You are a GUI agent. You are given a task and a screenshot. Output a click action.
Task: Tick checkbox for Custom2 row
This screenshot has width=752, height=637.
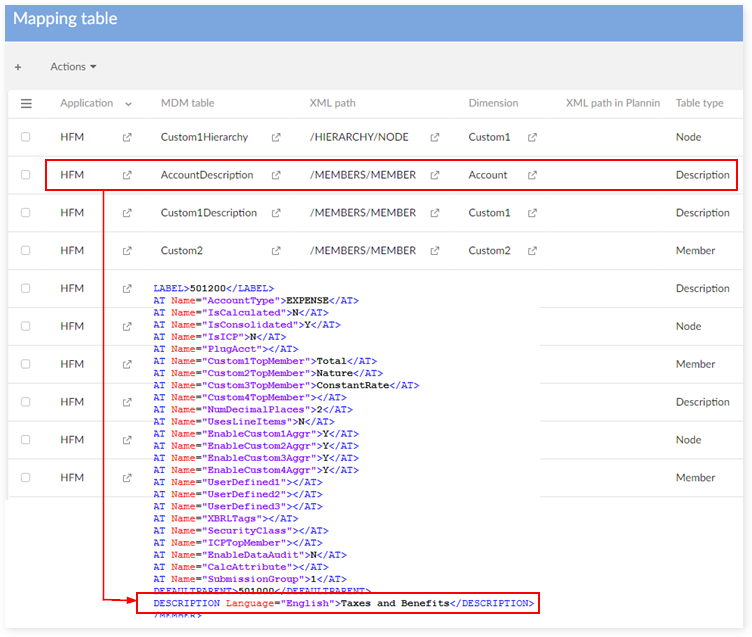point(25,250)
